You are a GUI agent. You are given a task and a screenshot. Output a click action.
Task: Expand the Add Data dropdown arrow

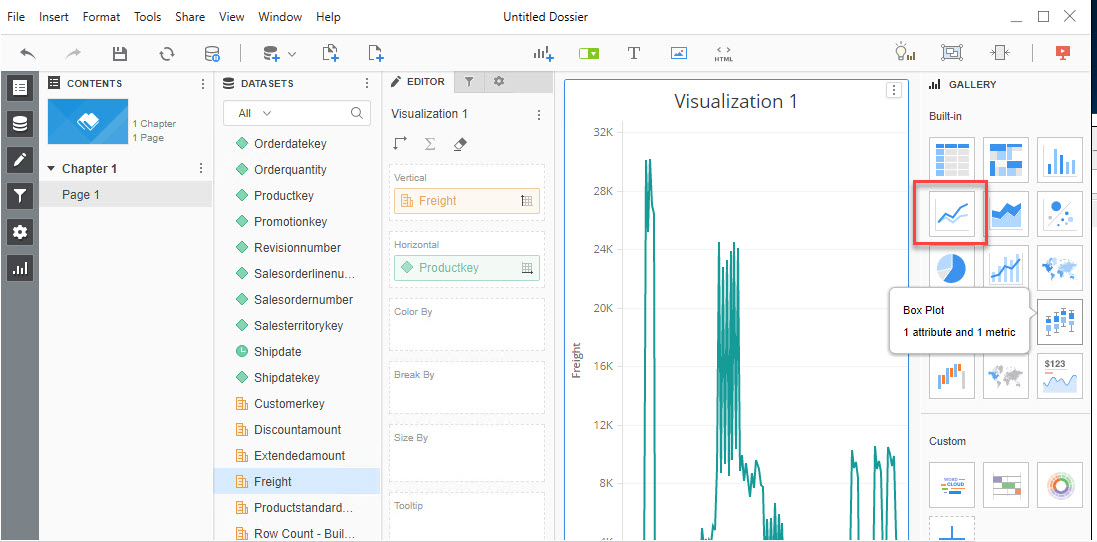click(292, 54)
